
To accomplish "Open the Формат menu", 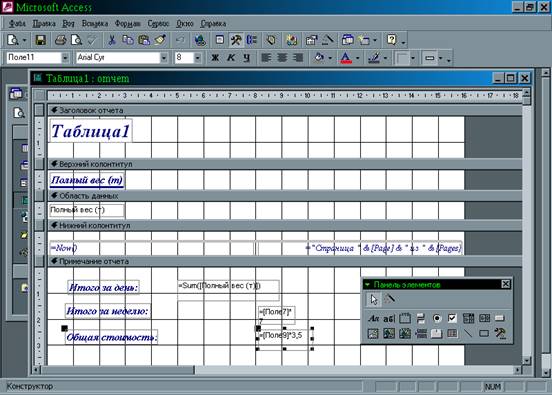I will 127,24.
